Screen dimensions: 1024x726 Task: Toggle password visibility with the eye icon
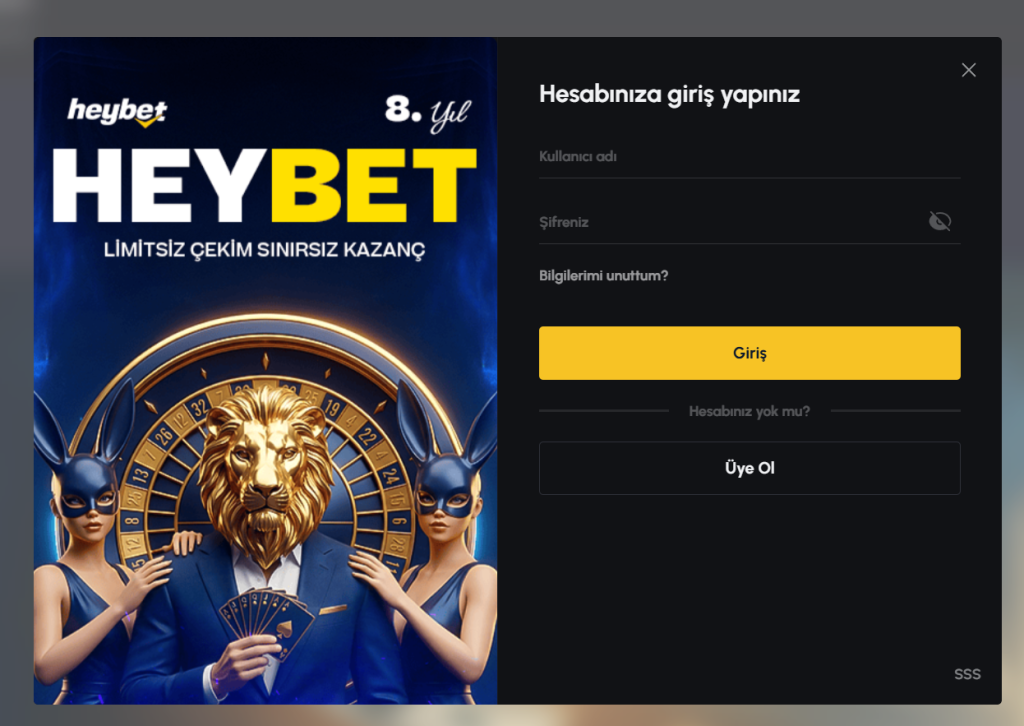(x=940, y=221)
